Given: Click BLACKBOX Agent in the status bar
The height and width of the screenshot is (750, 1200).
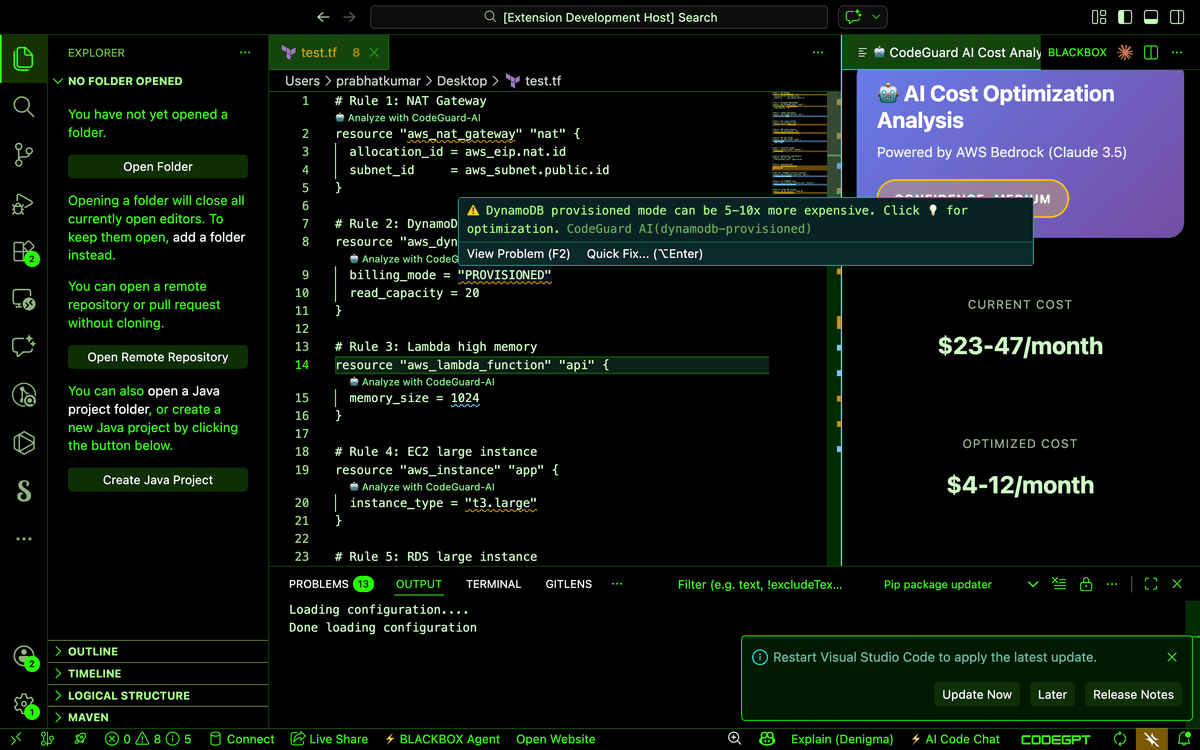Looking at the screenshot, I should (442, 739).
